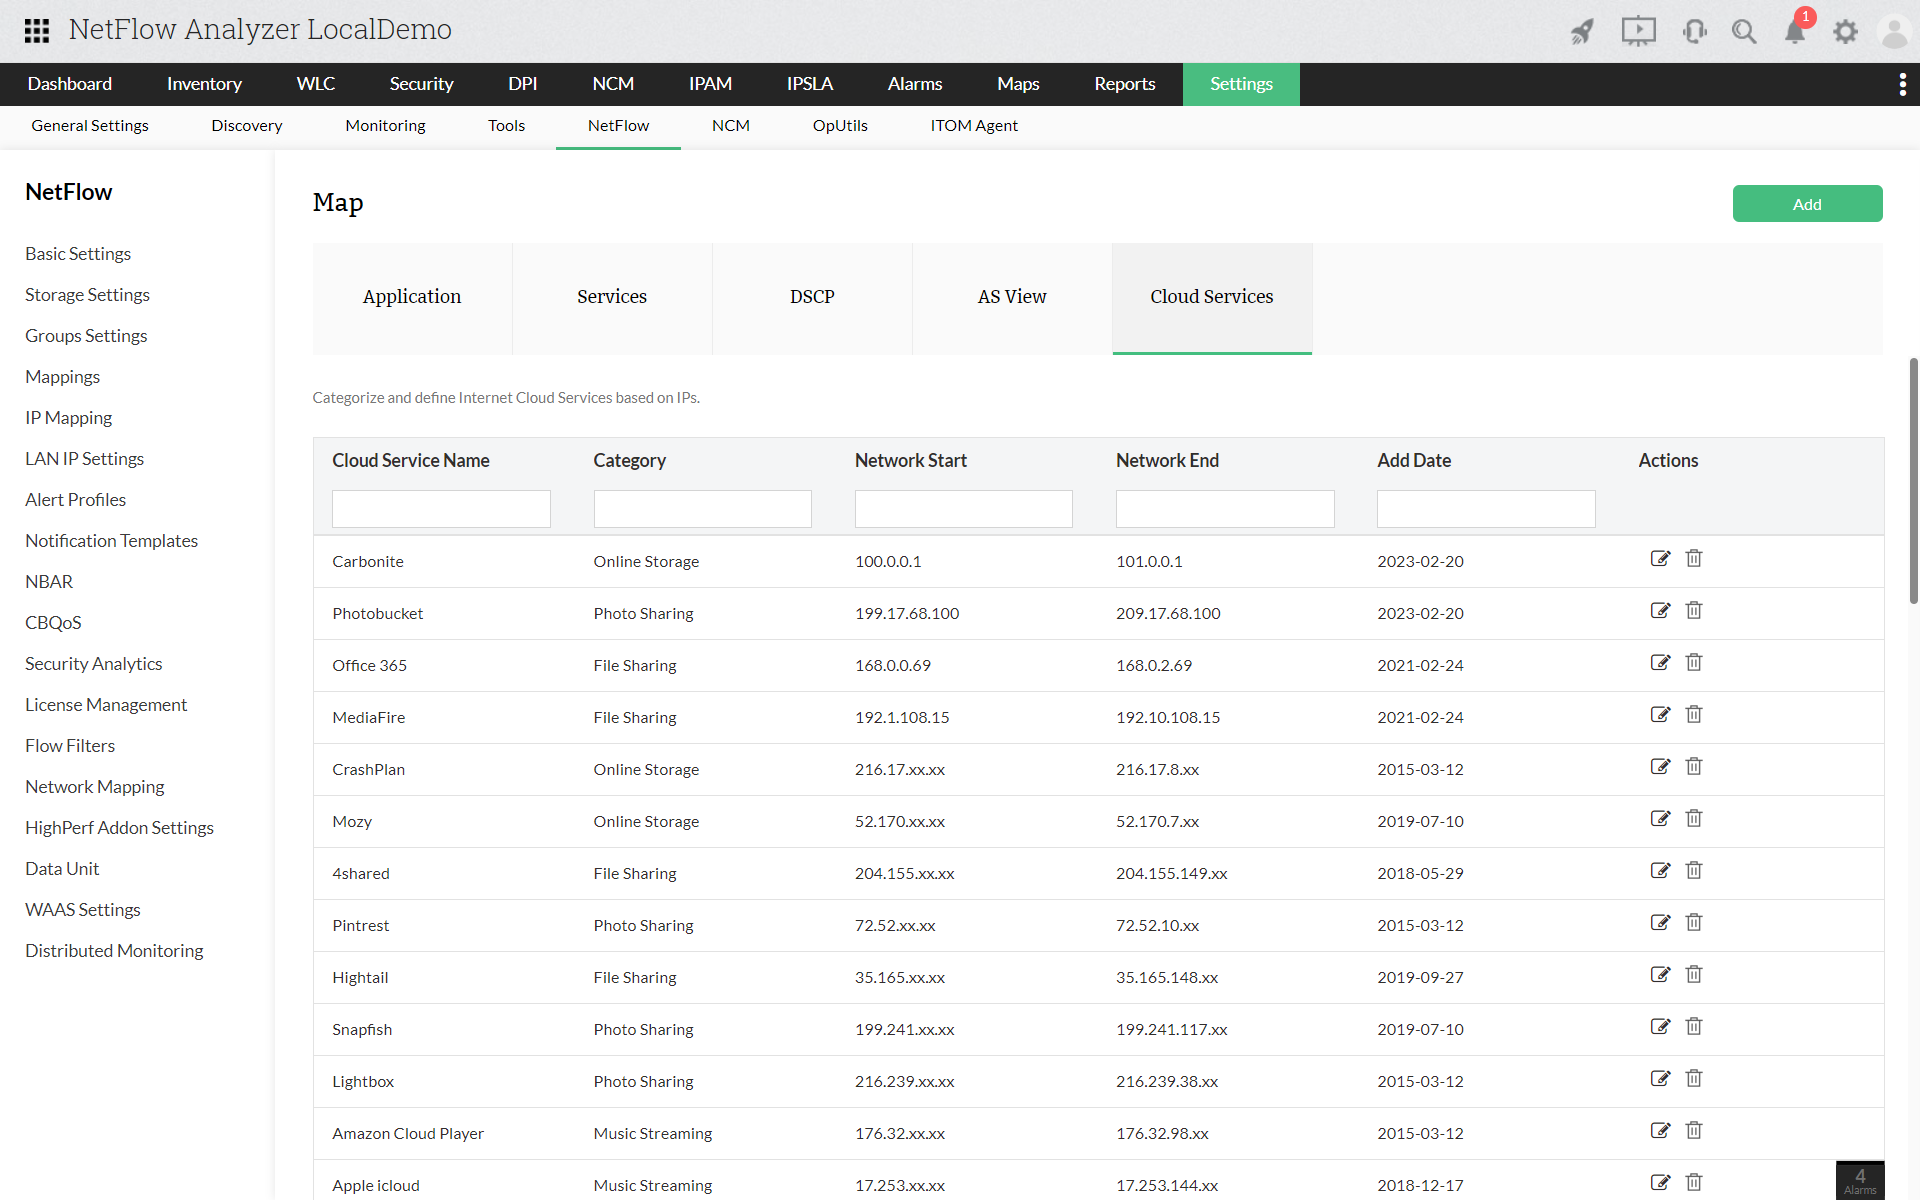The height and width of the screenshot is (1200, 1920).
Task: Open the vertical three-dot menu in navbar
Action: point(1902,85)
